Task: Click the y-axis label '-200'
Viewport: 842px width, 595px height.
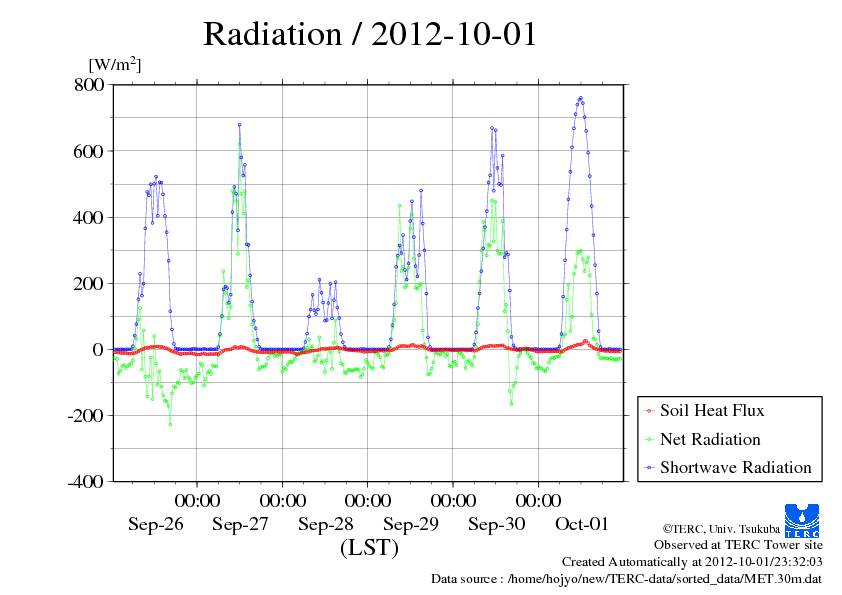Action: [85, 416]
